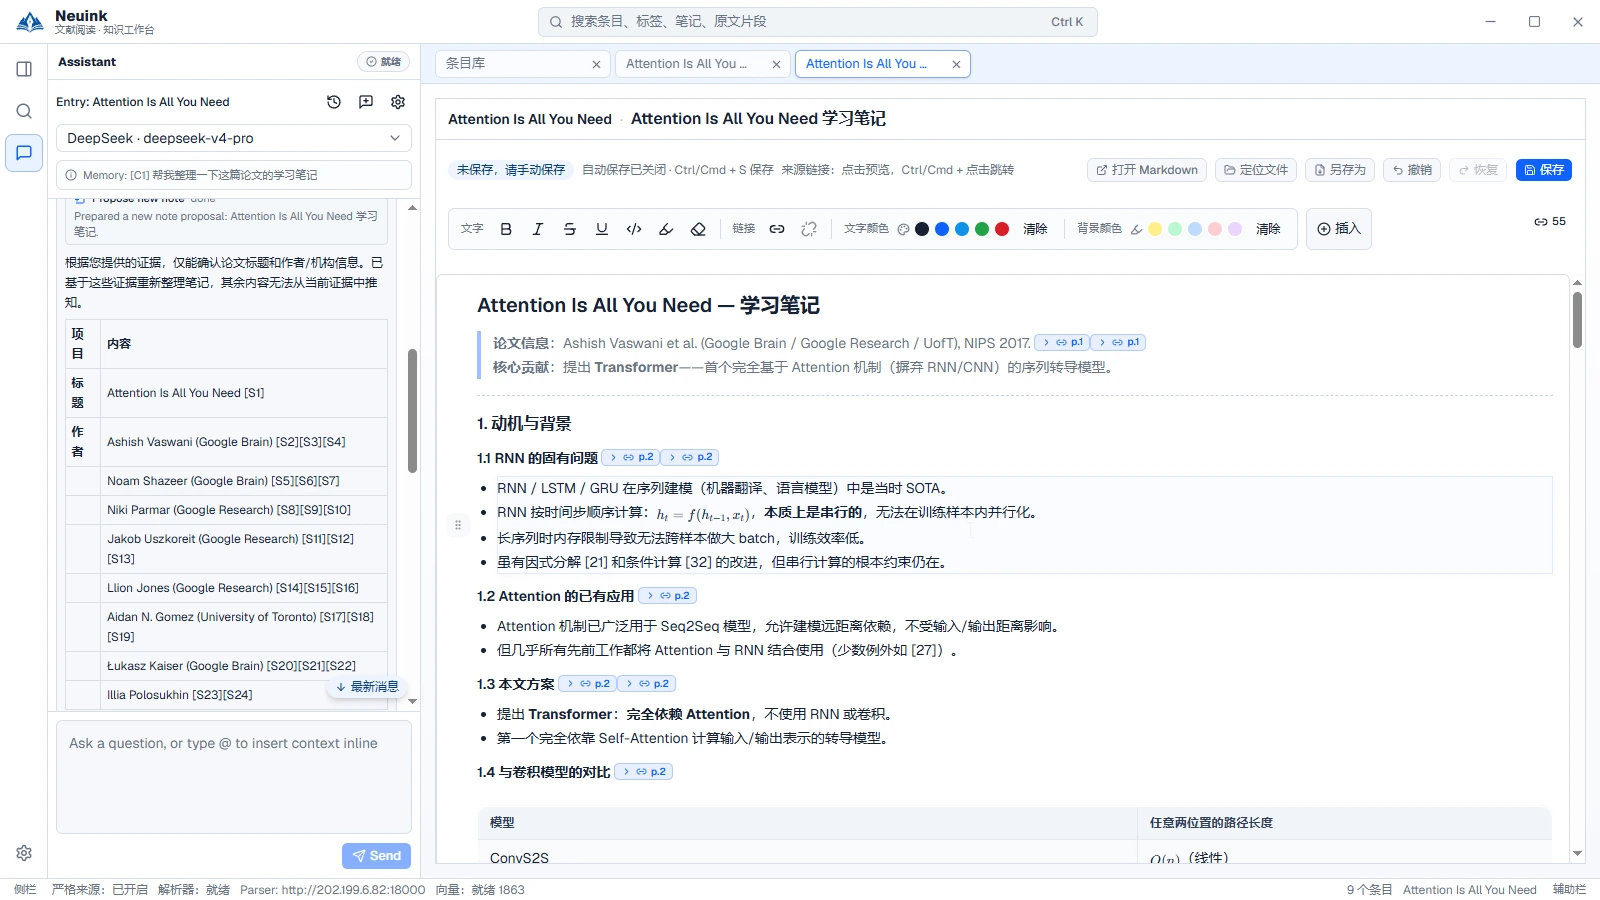Image resolution: width=1600 pixels, height=900 pixels.
Task: Toggle the sidebar panel icon
Action: tap(24, 69)
